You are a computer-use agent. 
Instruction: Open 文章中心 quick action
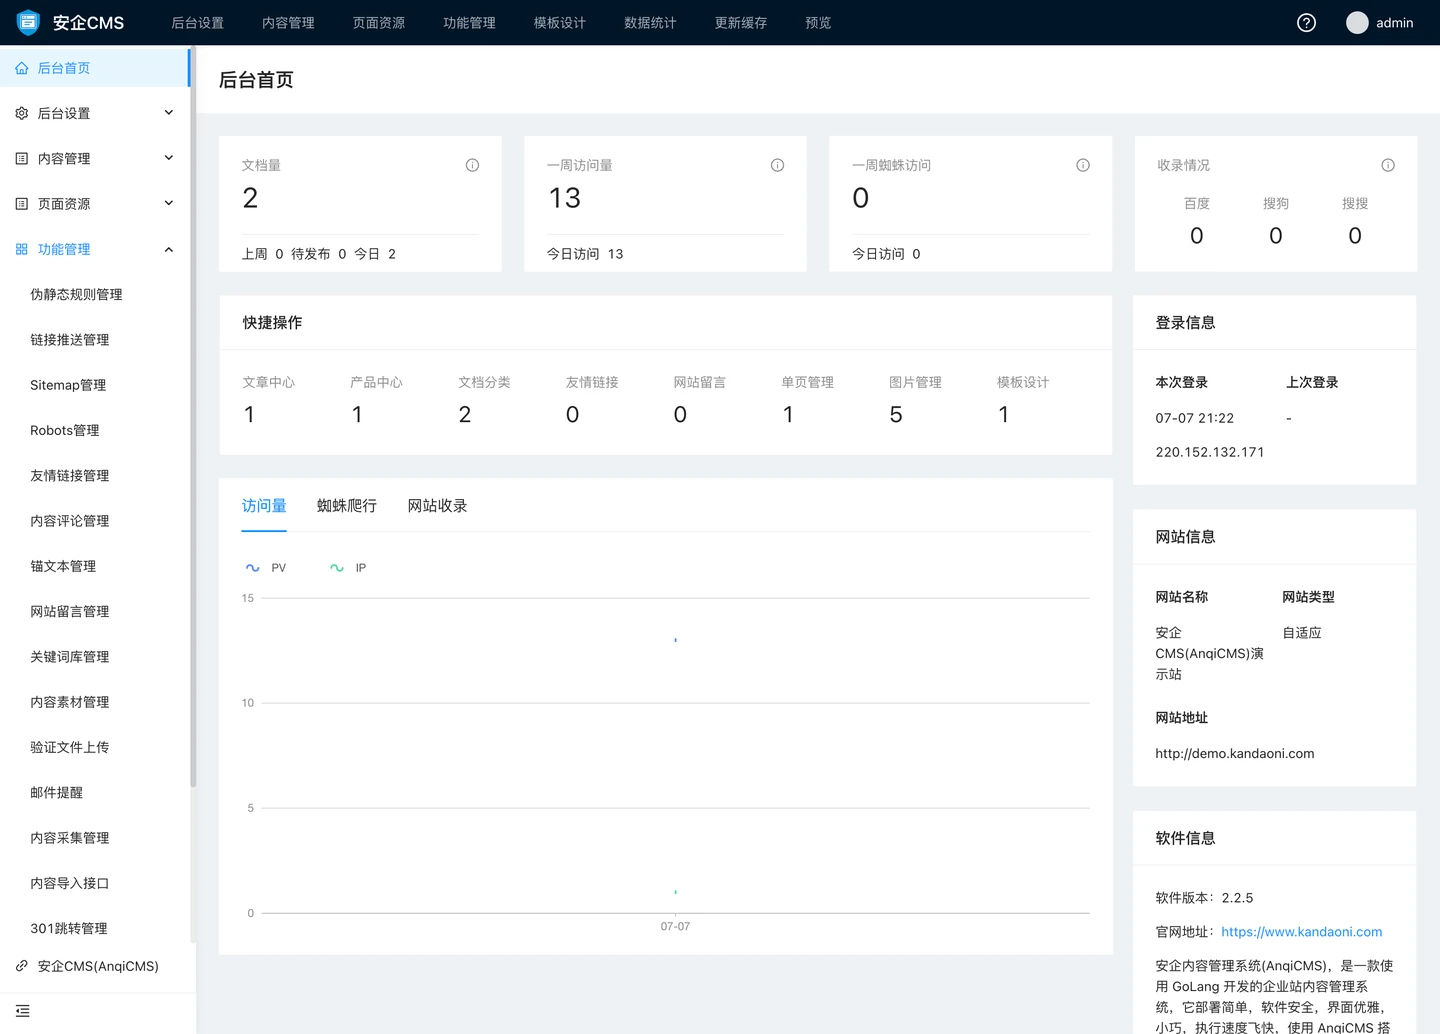(268, 383)
